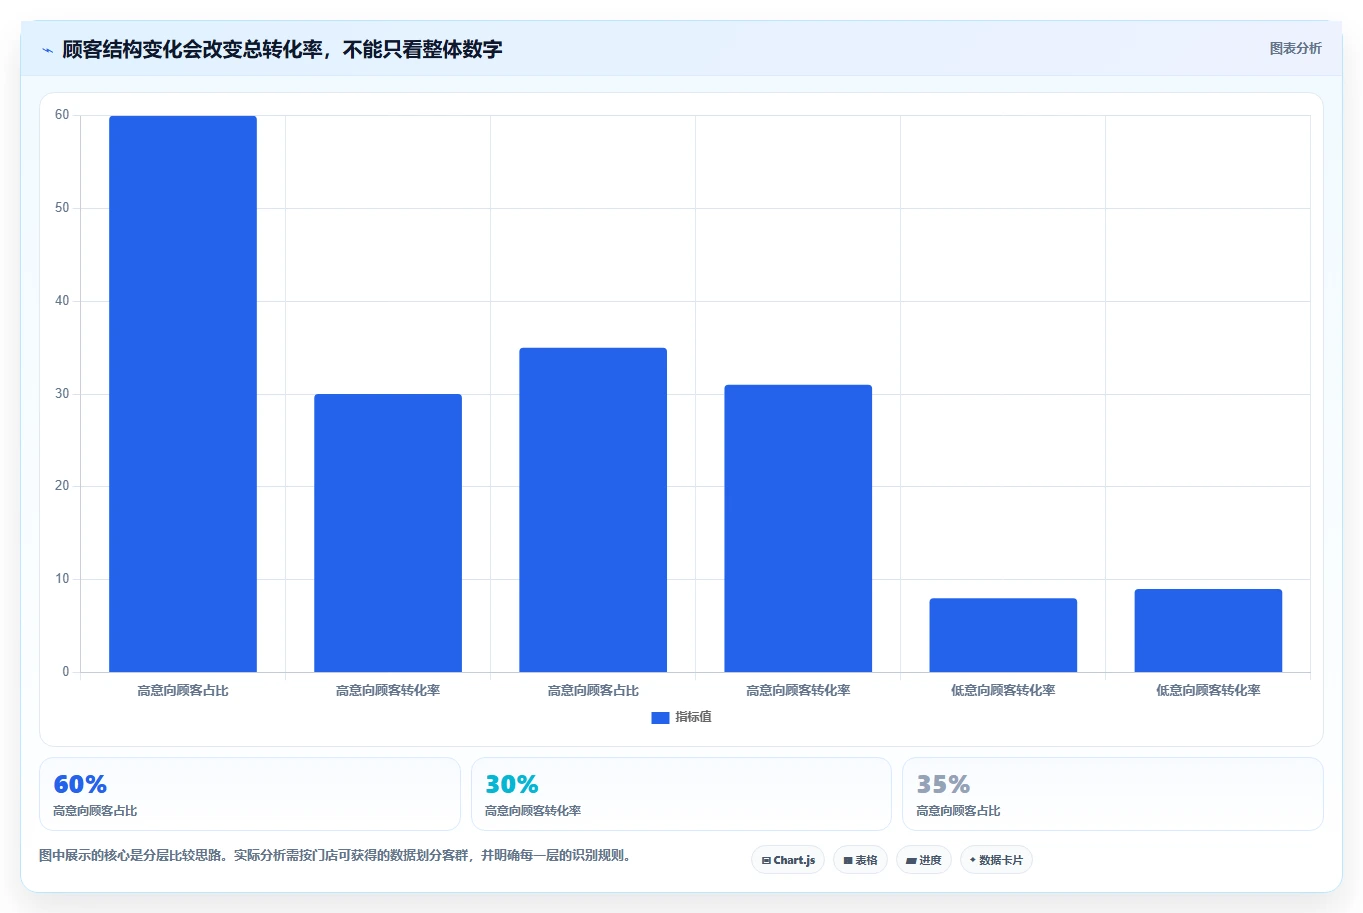This screenshot has height=913, width=1363.
Task: Select the Chart.js chip
Action: [x=788, y=860]
